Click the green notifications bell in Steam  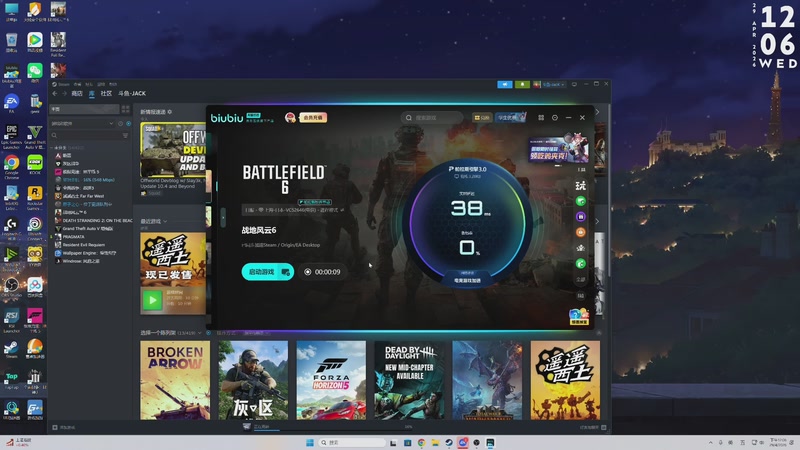pos(522,84)
